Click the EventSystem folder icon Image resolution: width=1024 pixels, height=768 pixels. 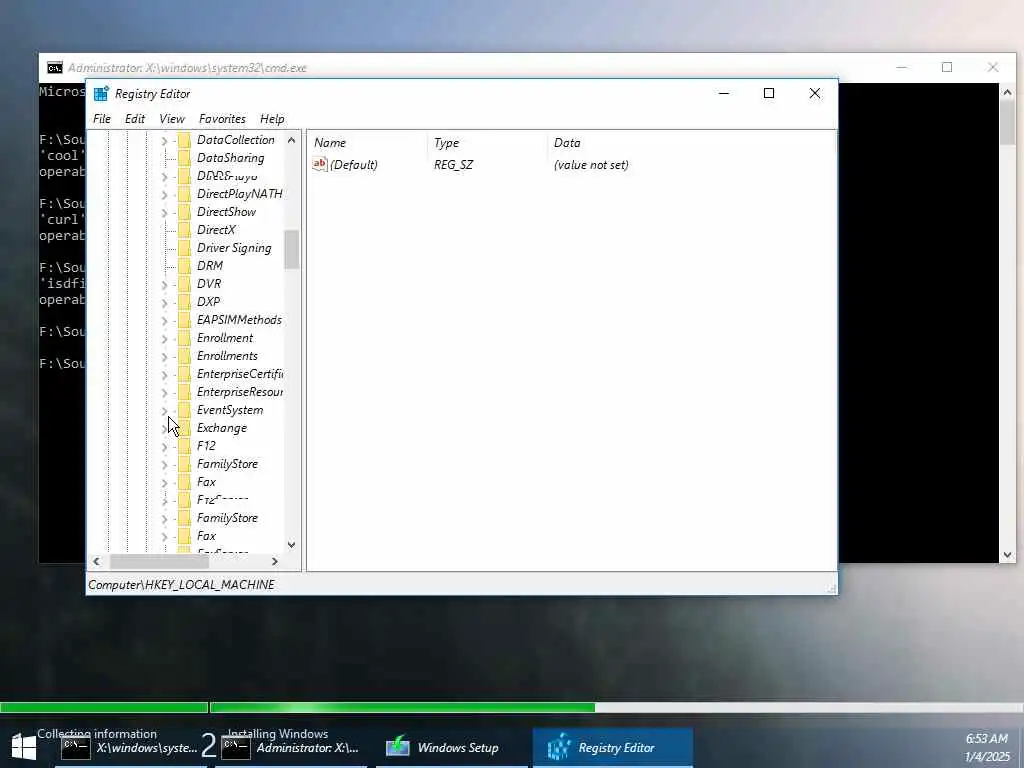184,410
